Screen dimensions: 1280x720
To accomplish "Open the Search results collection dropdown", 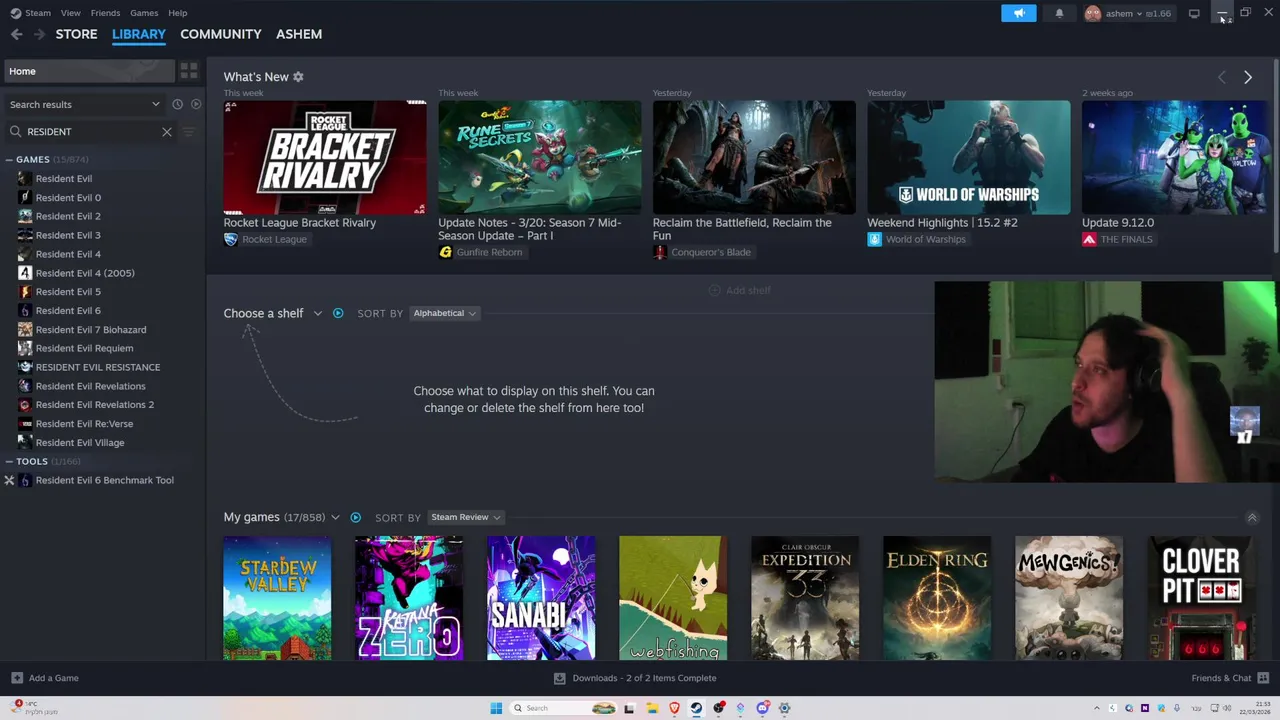I will coord(85,104).
